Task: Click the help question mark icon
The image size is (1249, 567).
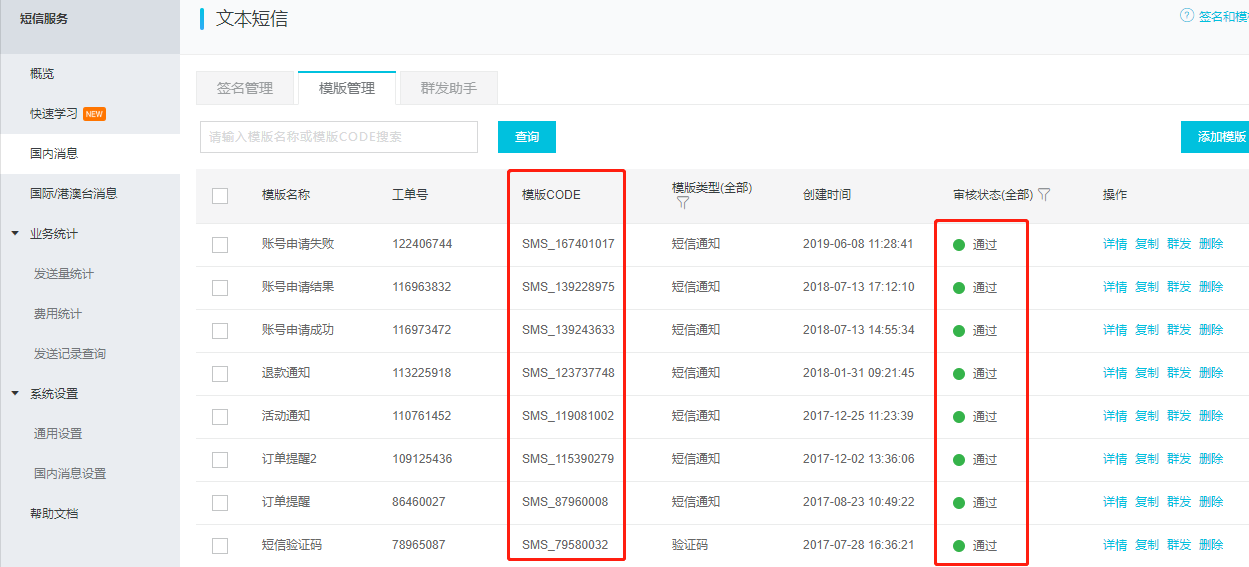Action: tap(1187, 15)
